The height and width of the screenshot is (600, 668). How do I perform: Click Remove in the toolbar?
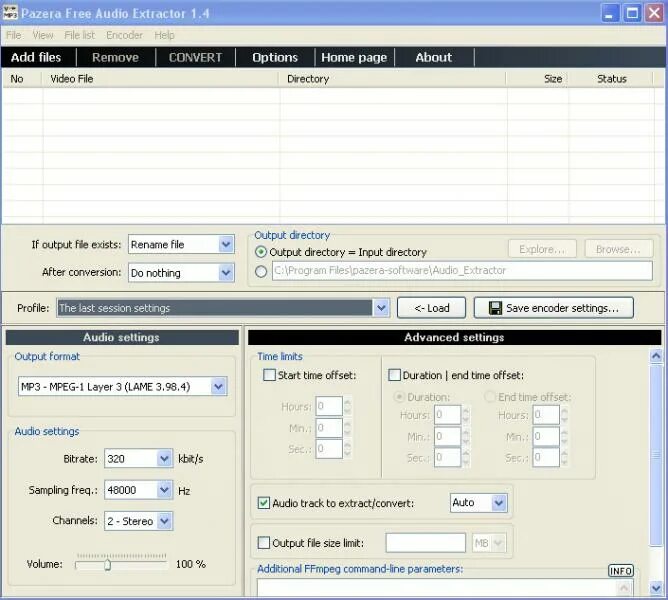(x=115, y=57)
